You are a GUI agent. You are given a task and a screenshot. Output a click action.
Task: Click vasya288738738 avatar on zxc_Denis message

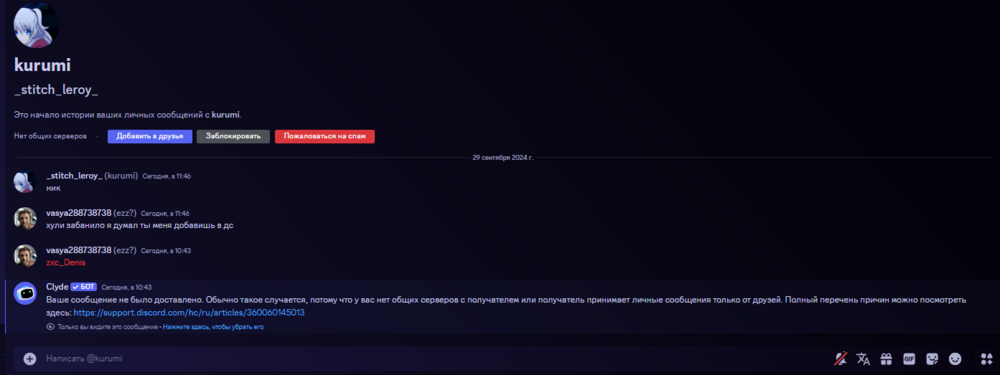(x=25, y=256)
